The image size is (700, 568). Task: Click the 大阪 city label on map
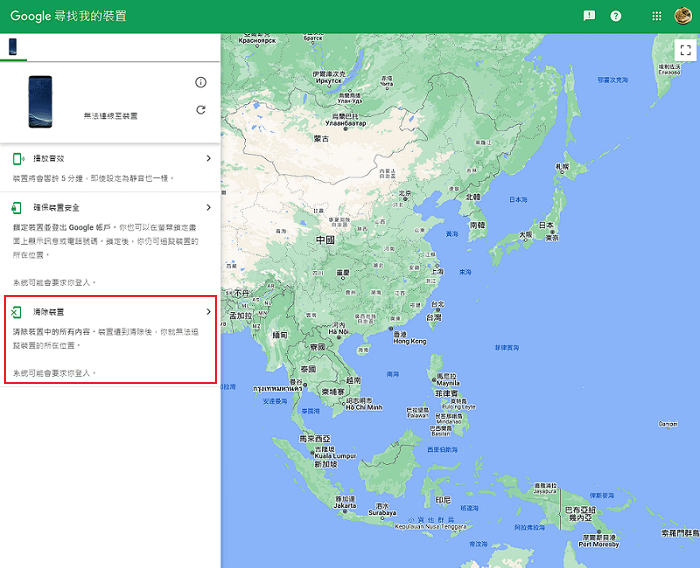(x=525, y=234)
